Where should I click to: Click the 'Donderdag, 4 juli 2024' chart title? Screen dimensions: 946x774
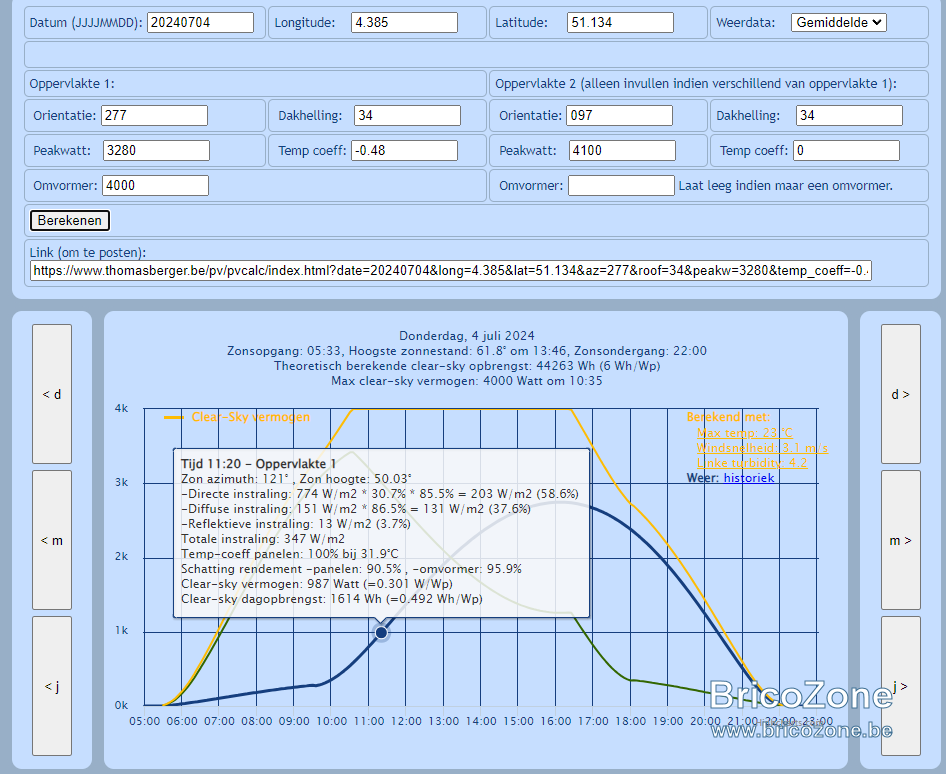click(467, 335)
